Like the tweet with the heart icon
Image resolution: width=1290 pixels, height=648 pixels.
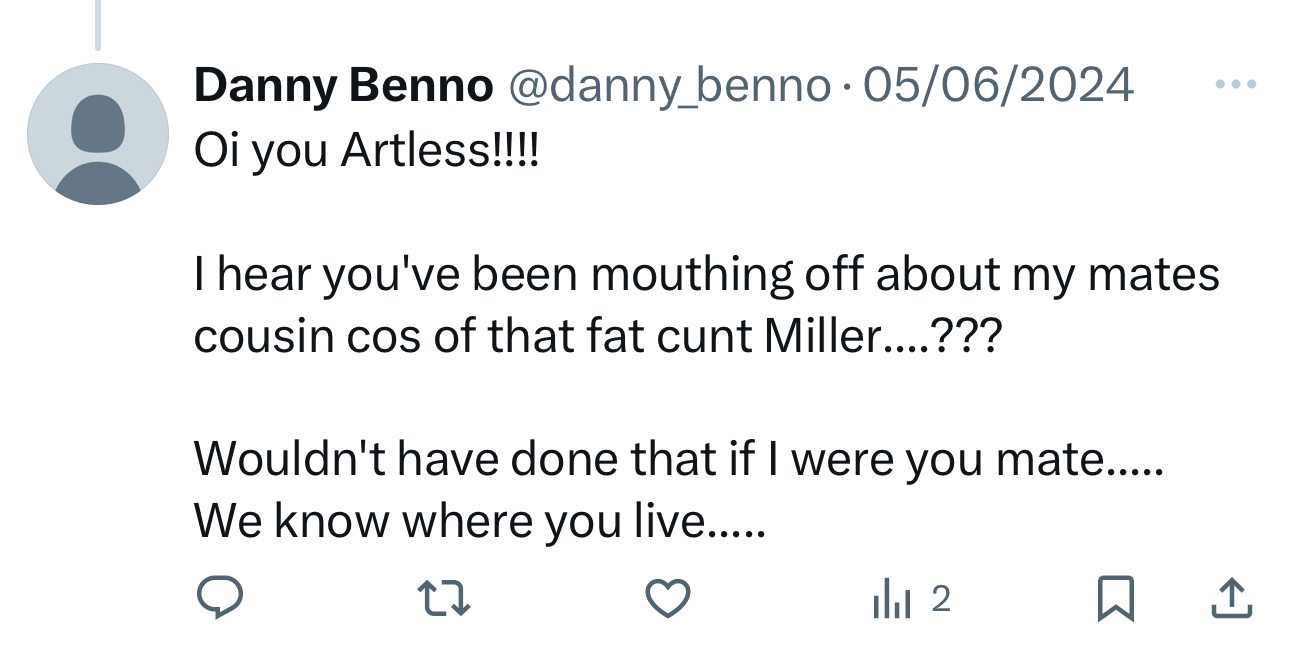[667, 598]
